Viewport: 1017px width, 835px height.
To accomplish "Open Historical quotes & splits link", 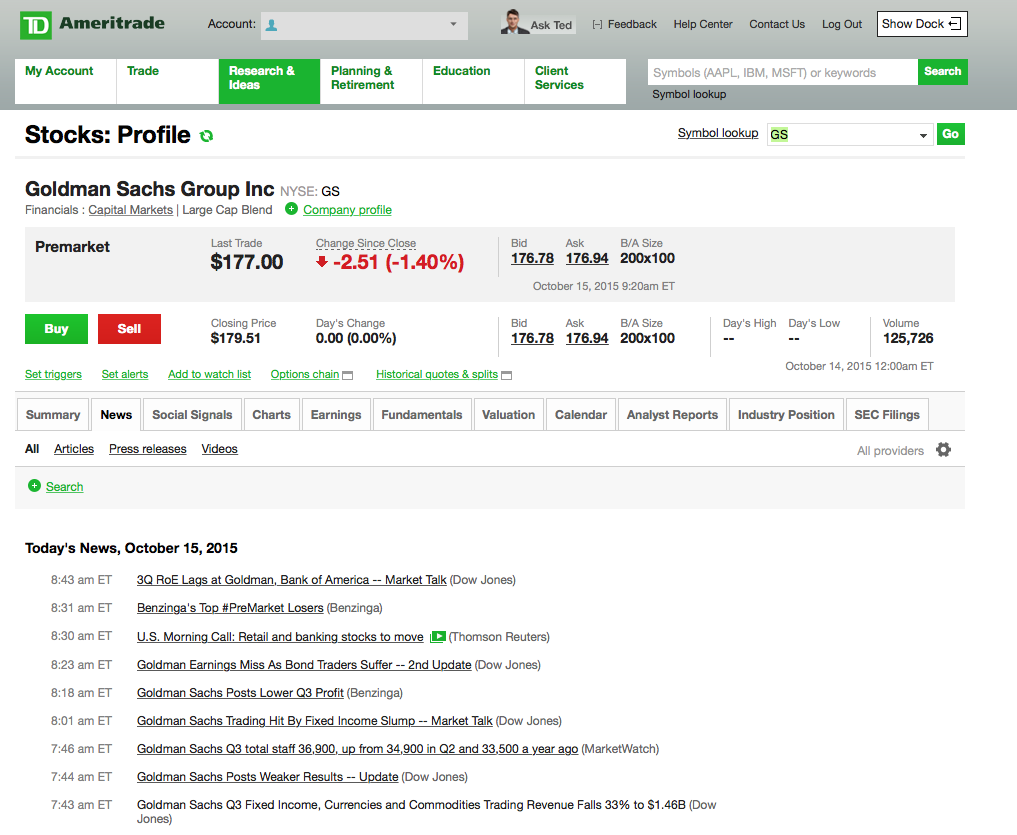I will tap(437, 374).
